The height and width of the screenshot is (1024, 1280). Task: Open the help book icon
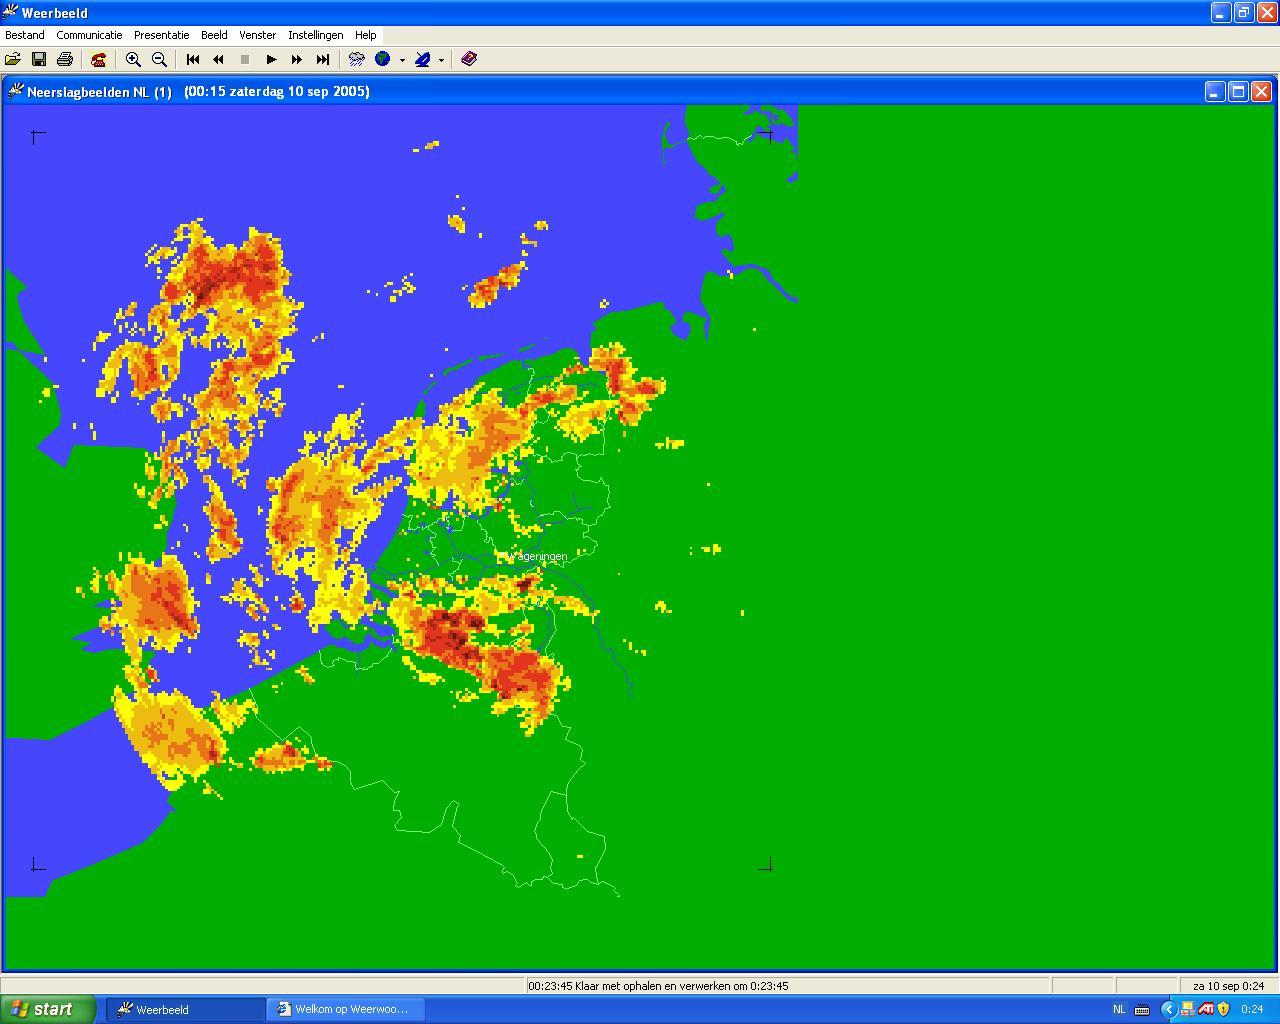[469, 59]
